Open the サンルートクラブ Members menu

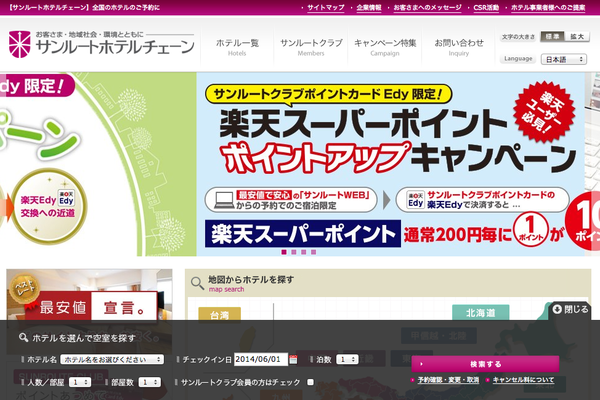311,47
